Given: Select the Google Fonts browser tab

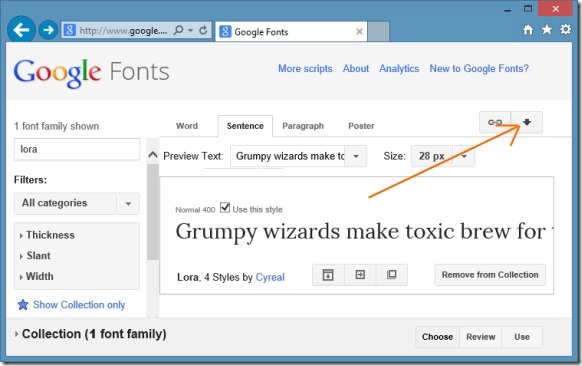Looking at the screenshot, I should tap(291, 32).
